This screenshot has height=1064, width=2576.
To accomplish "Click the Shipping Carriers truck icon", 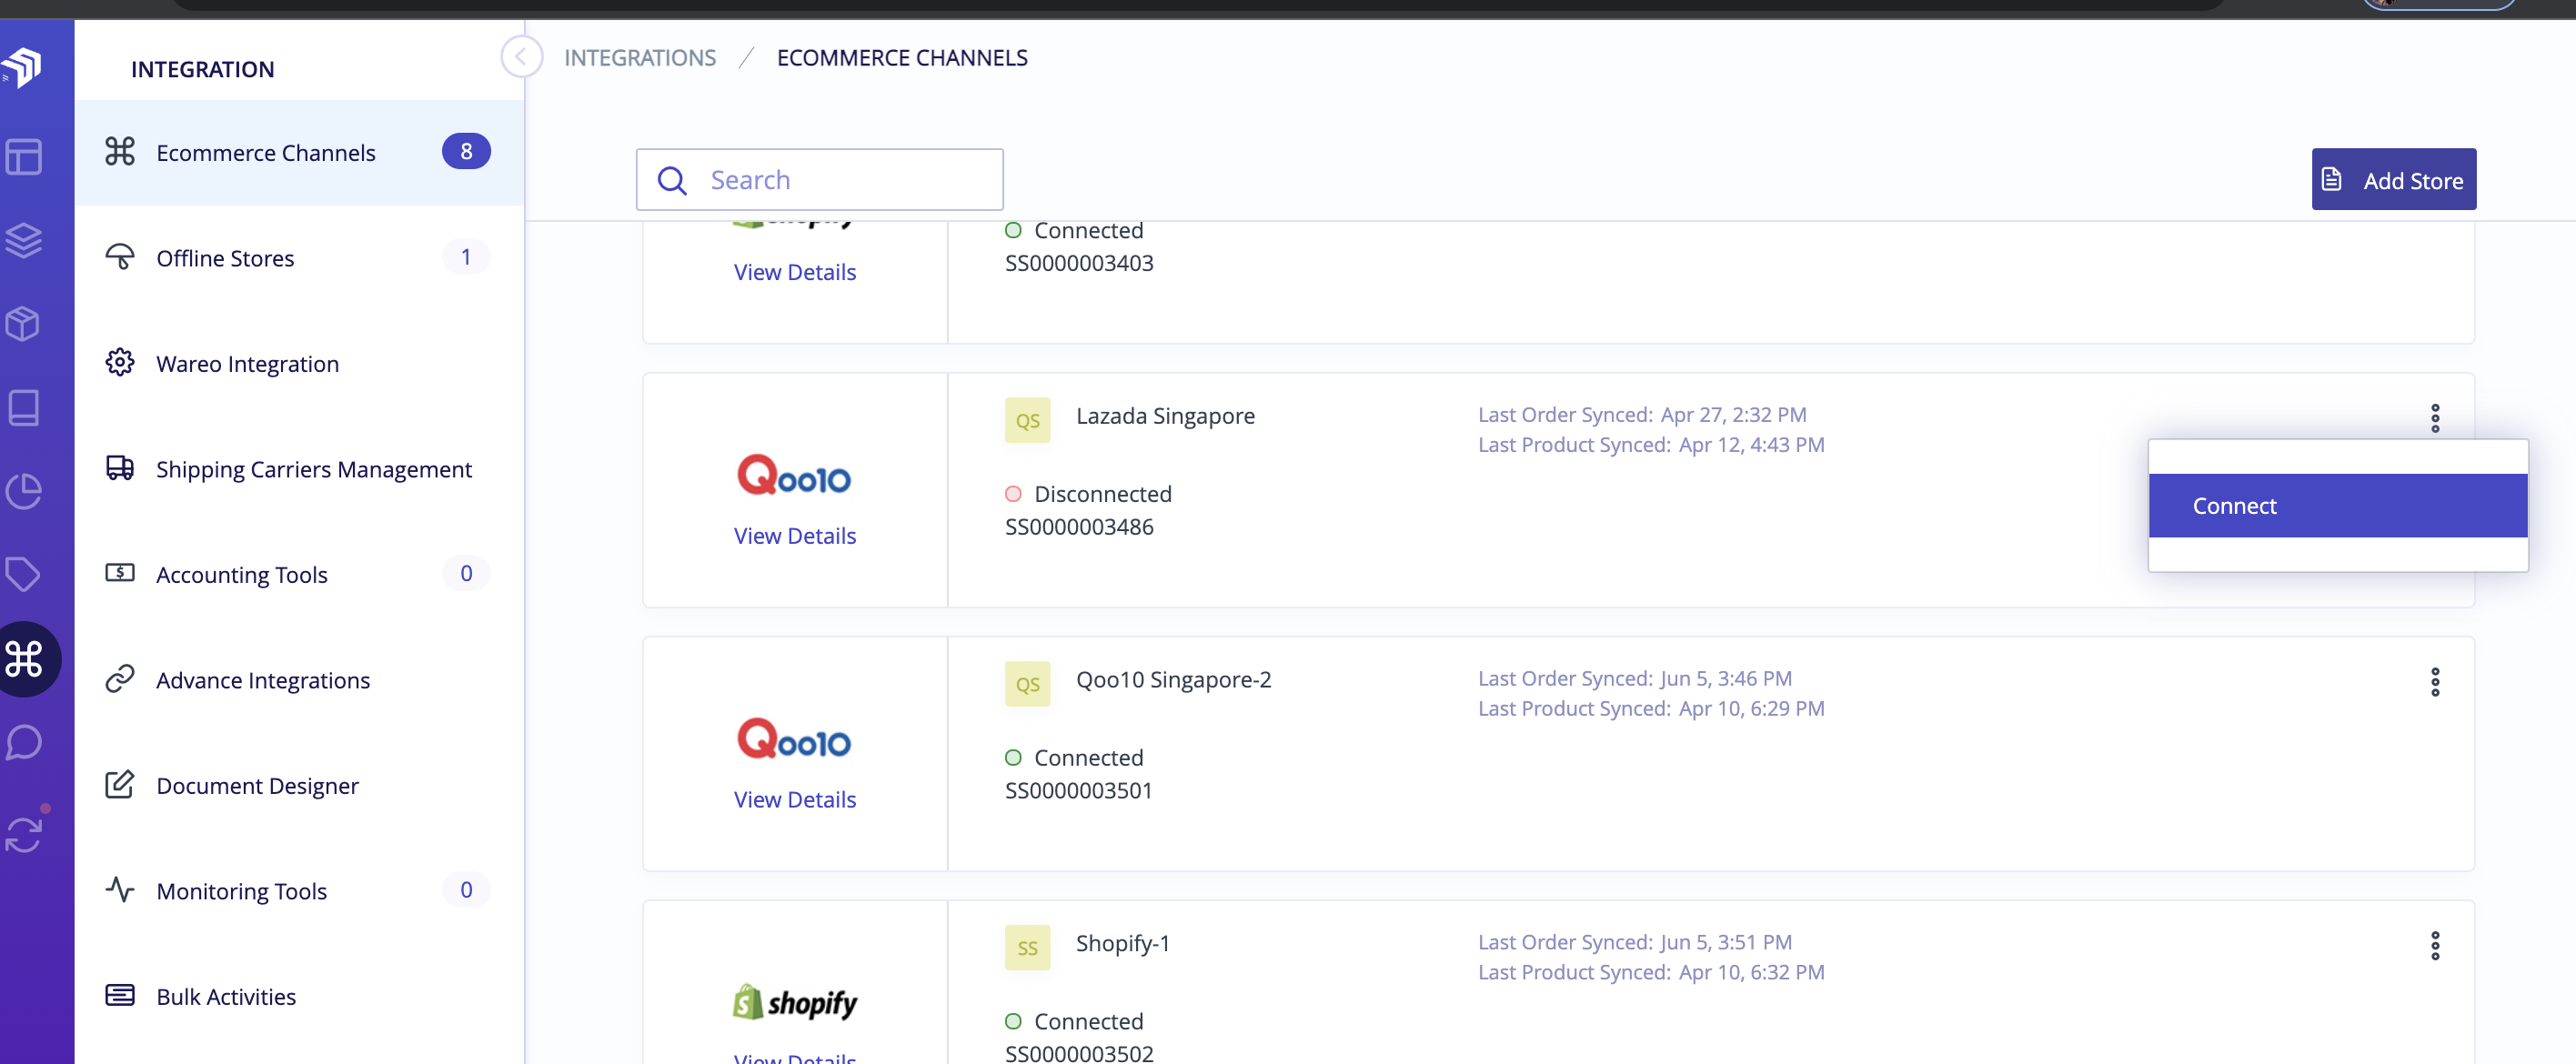I will coord(120,467).
